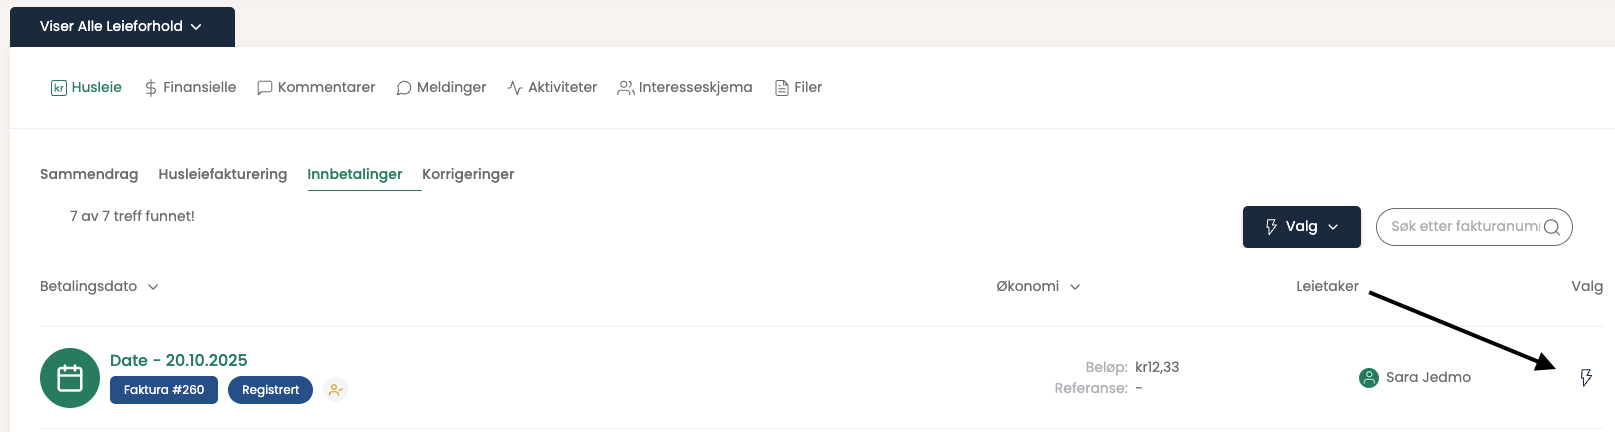
Task: Click Sara Jedmo's green avatar icon
Action: click(x=1369, y=377)
